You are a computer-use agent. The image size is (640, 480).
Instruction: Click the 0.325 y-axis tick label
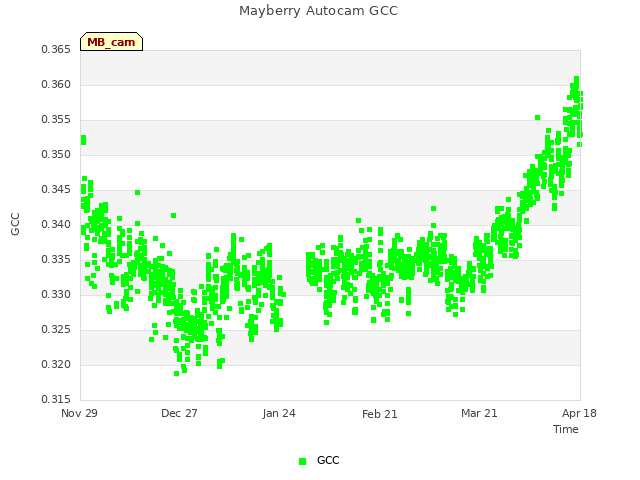pos(56,329)
